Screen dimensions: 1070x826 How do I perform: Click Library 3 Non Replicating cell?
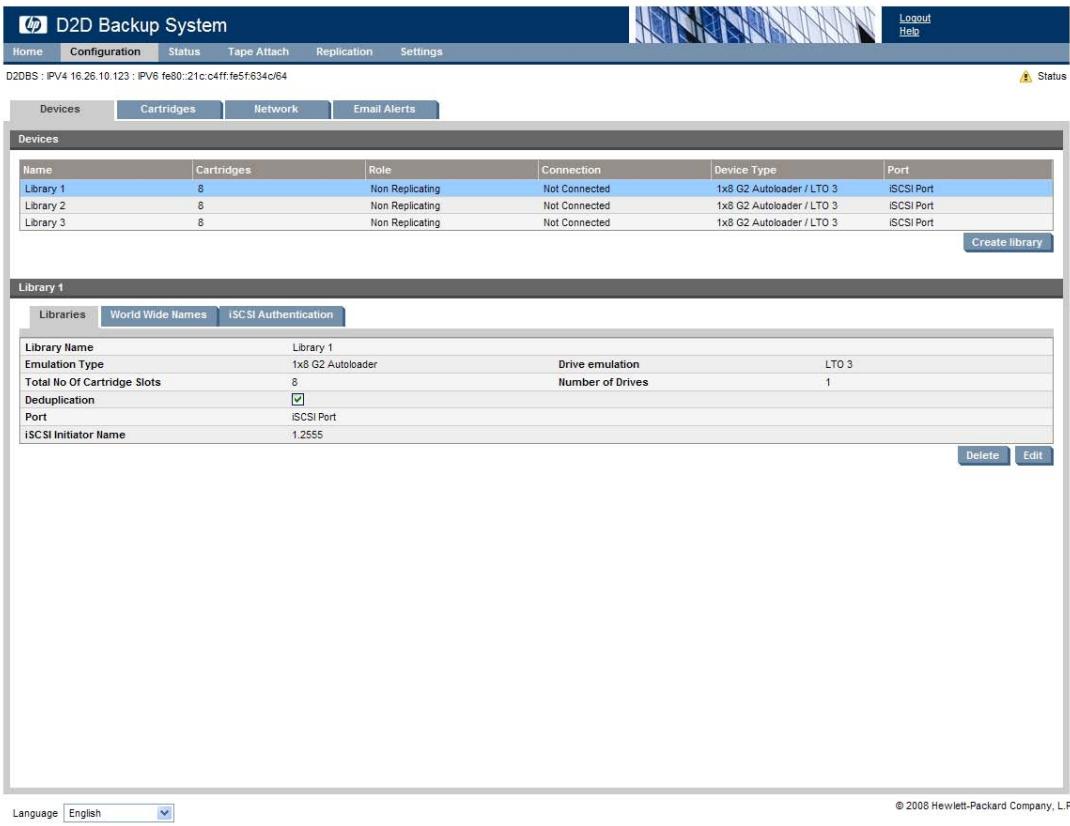405,223
